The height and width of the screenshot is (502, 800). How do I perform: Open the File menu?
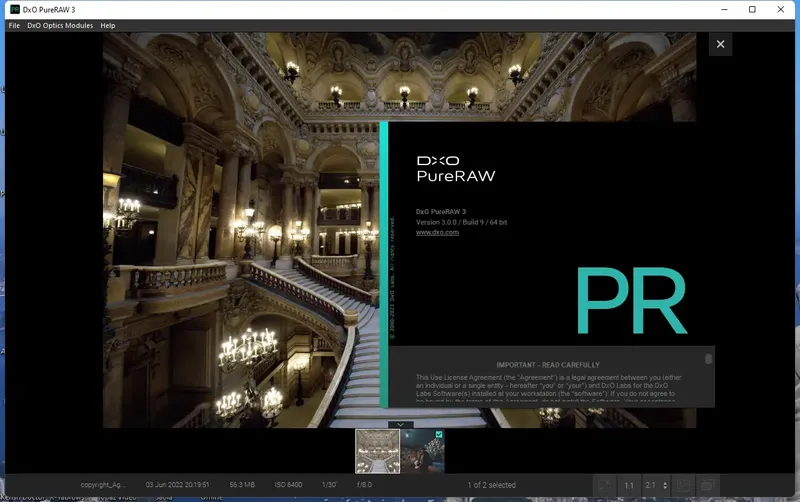(x=14, y=26)
